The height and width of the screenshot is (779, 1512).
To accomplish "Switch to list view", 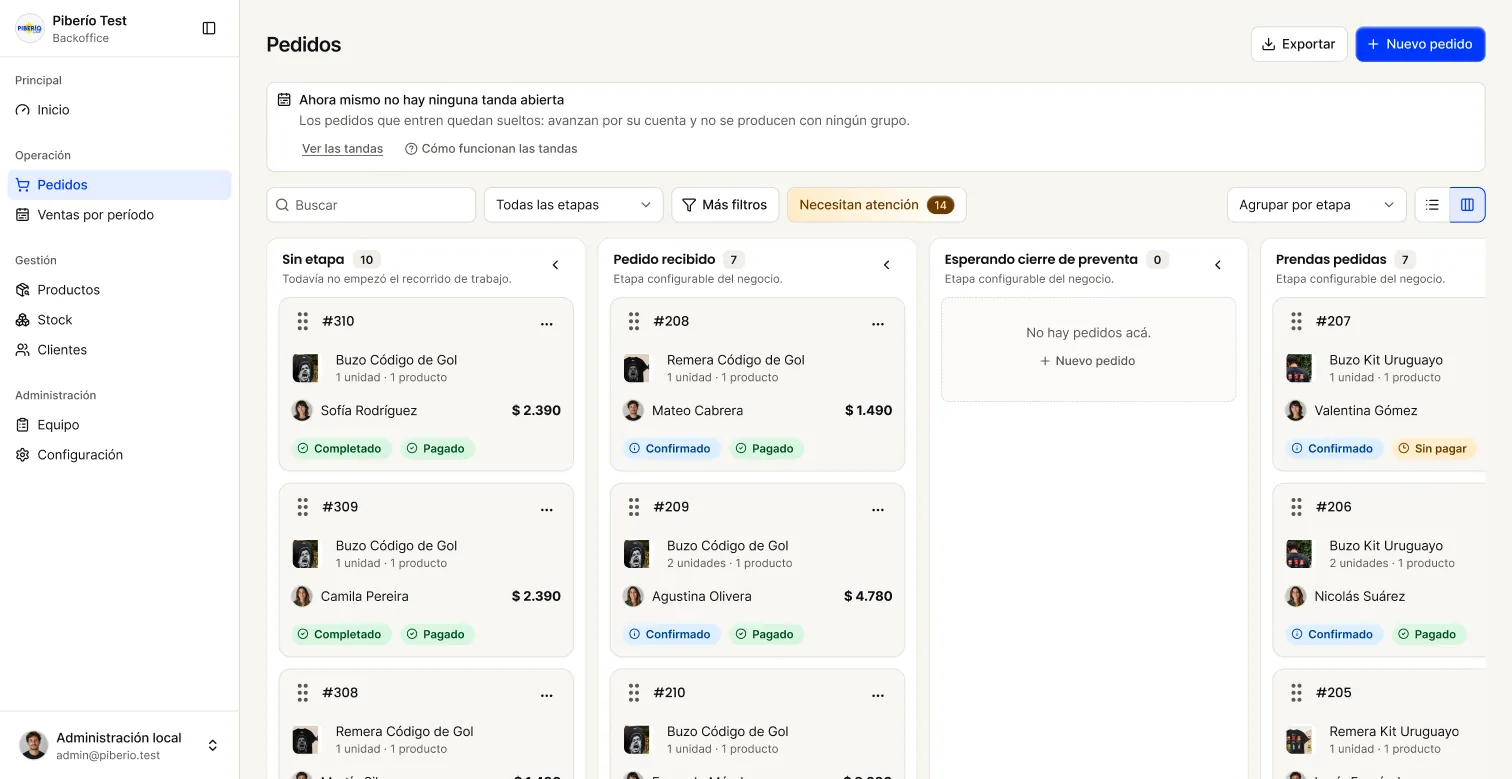I will [1432, 205].
